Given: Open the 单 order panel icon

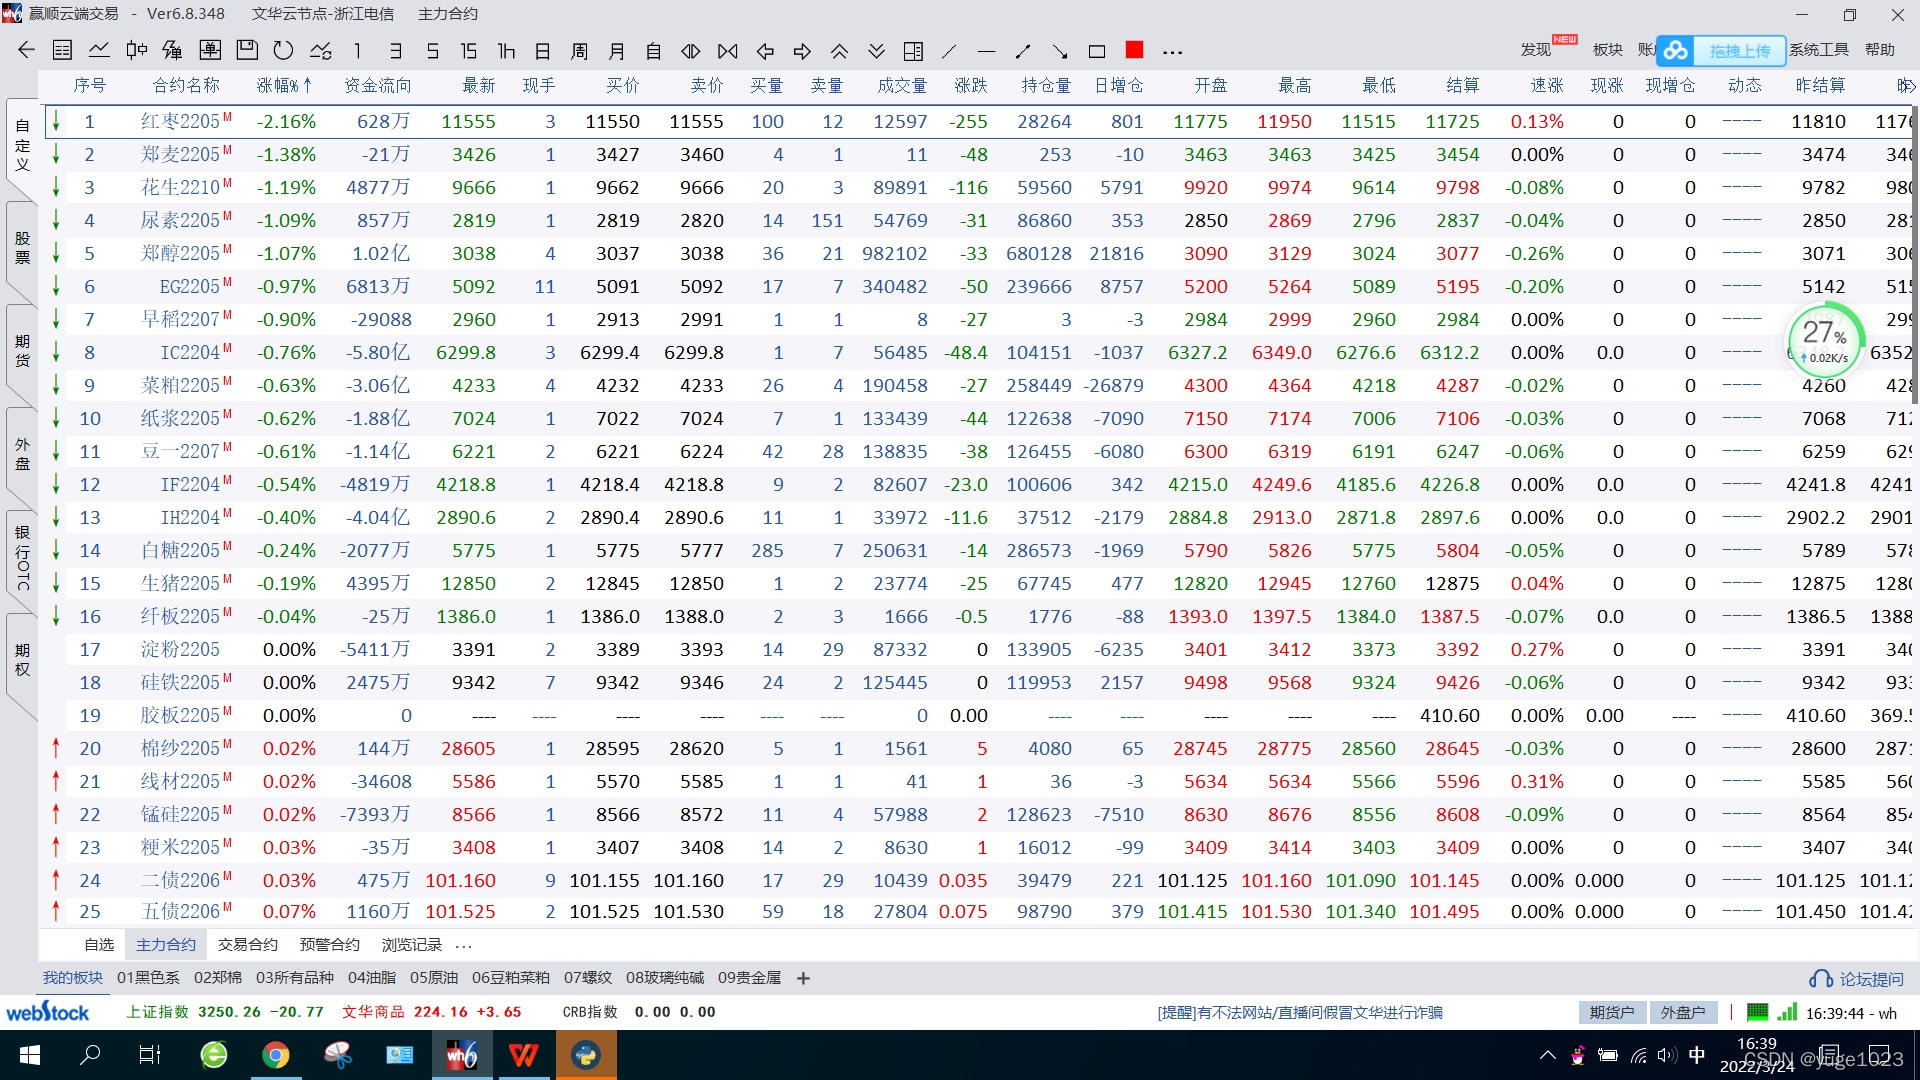Looking at the screenshot, I should tap(210, 50).
